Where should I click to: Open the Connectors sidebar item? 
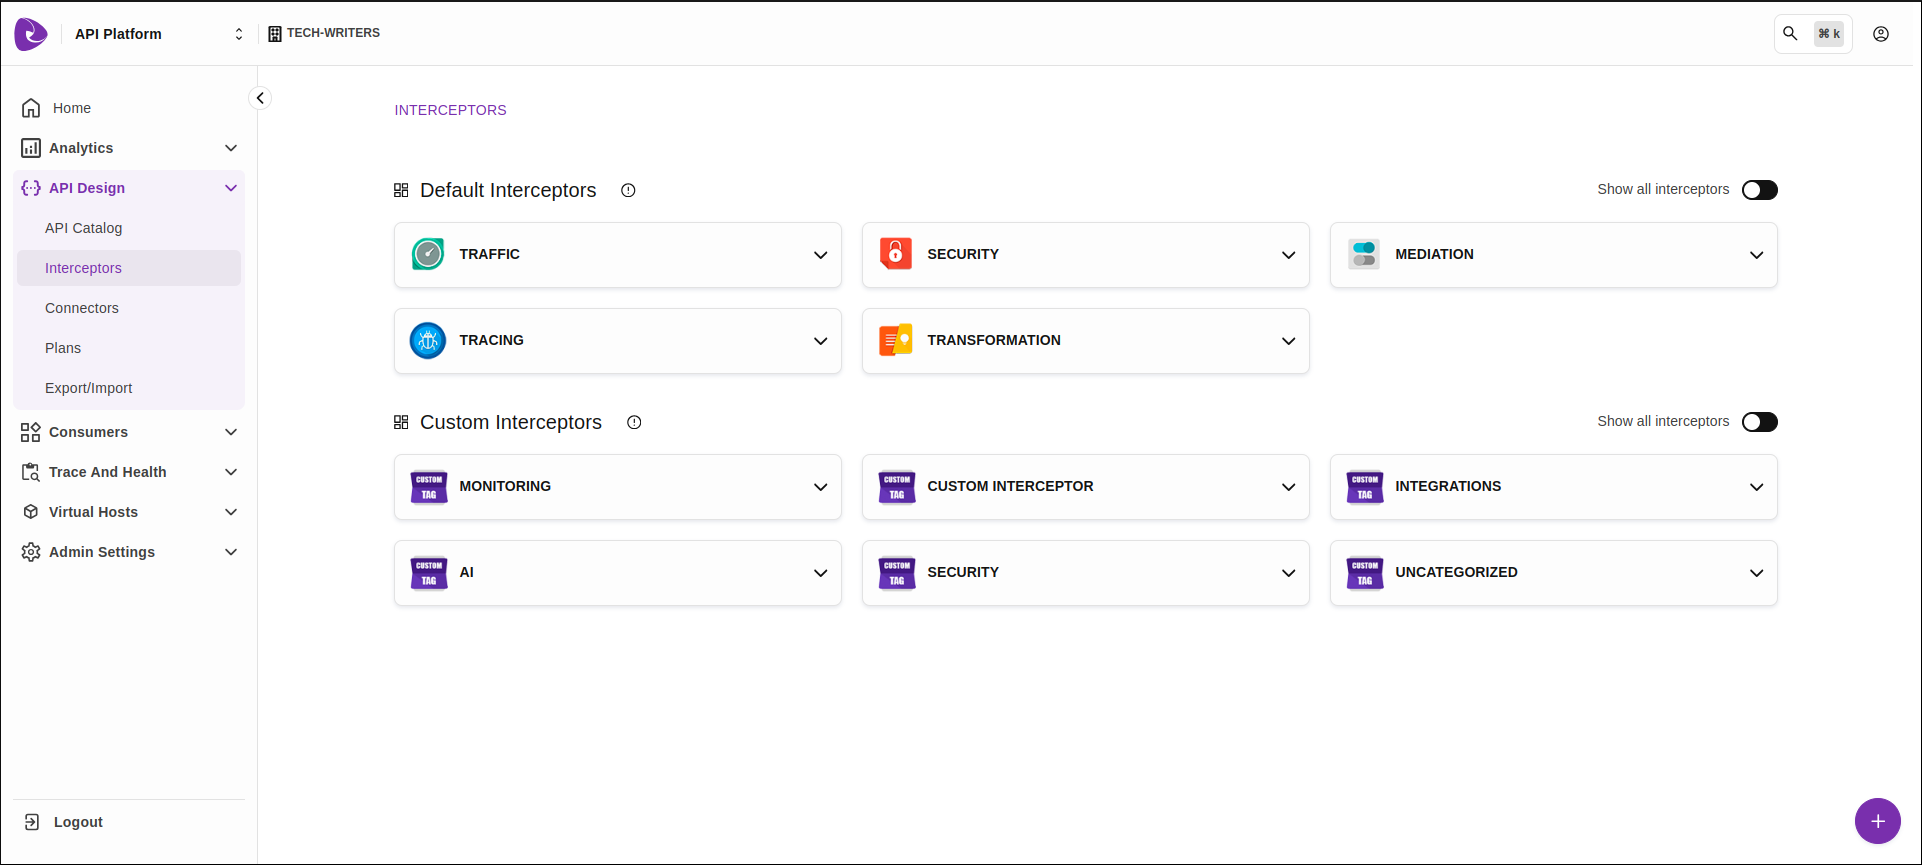pos(82,308)
